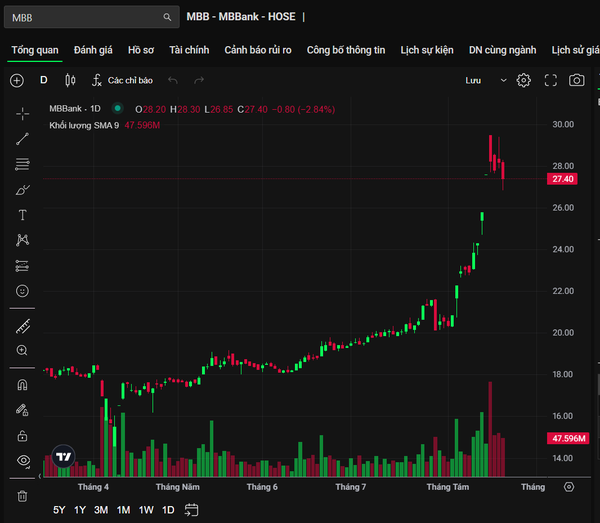Select the zoom in magnifier tool
600x523 pixels.
22,350
